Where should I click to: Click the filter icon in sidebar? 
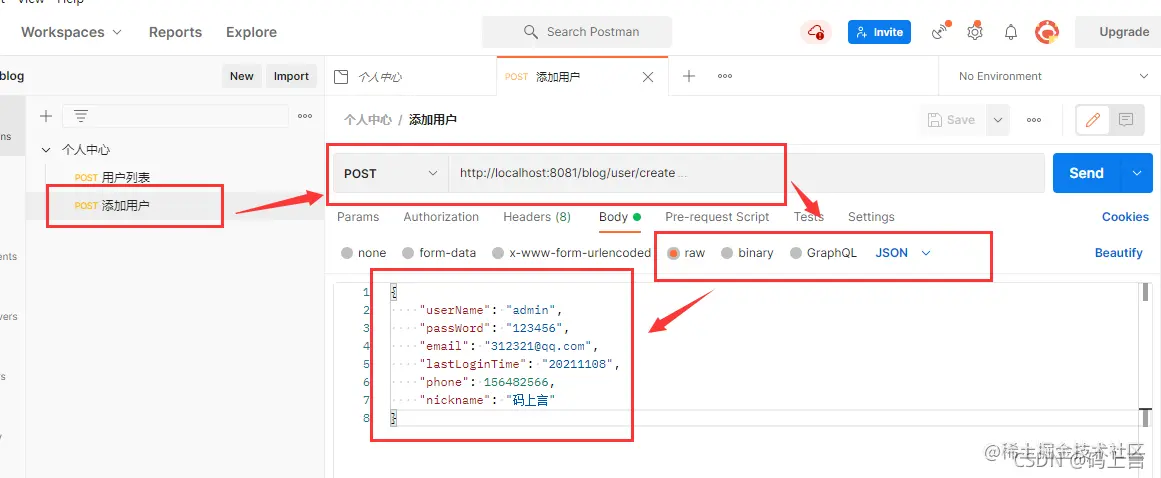coord(81,116)
